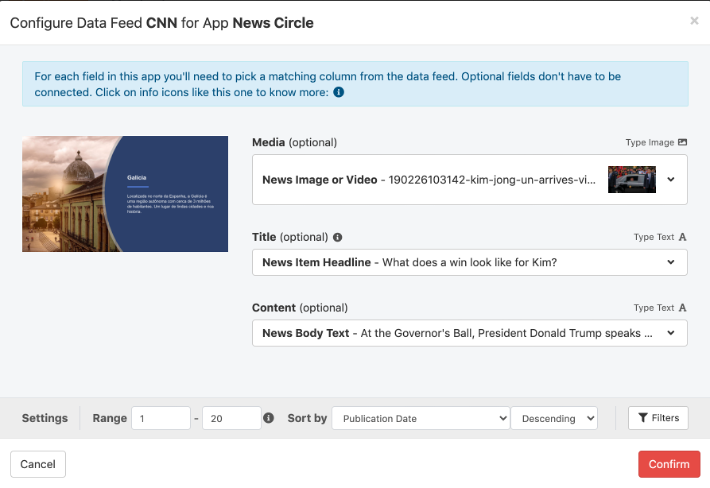
Task: Click the Type Text icon for Content
Action: [682, 307]
